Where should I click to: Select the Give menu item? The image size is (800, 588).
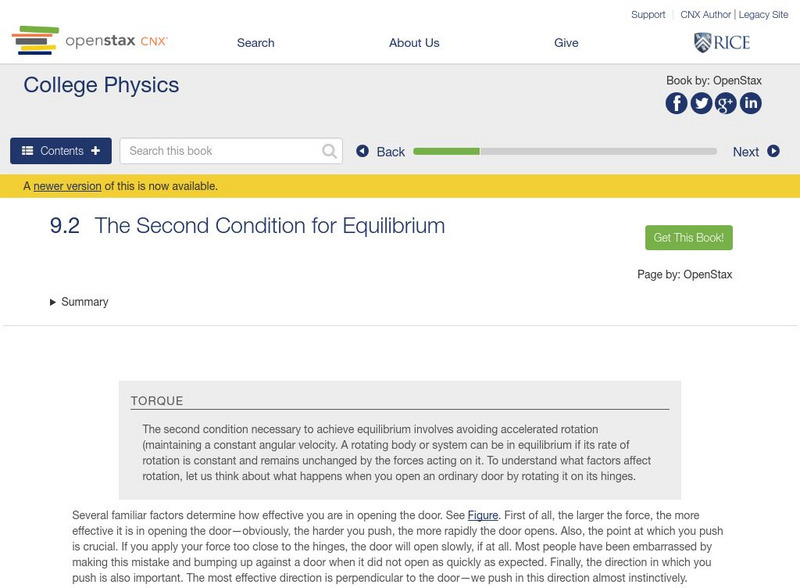(566, 42)
